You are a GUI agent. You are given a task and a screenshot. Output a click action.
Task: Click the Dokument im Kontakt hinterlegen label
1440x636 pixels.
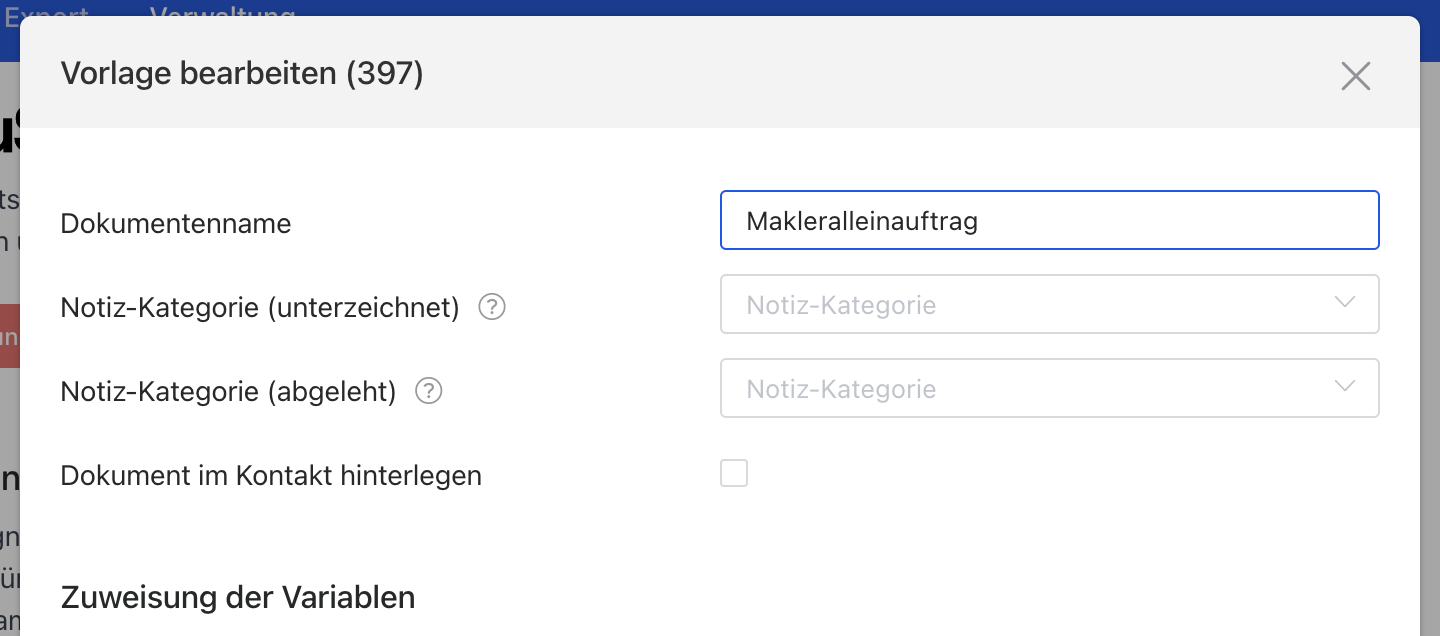[271, 476]
